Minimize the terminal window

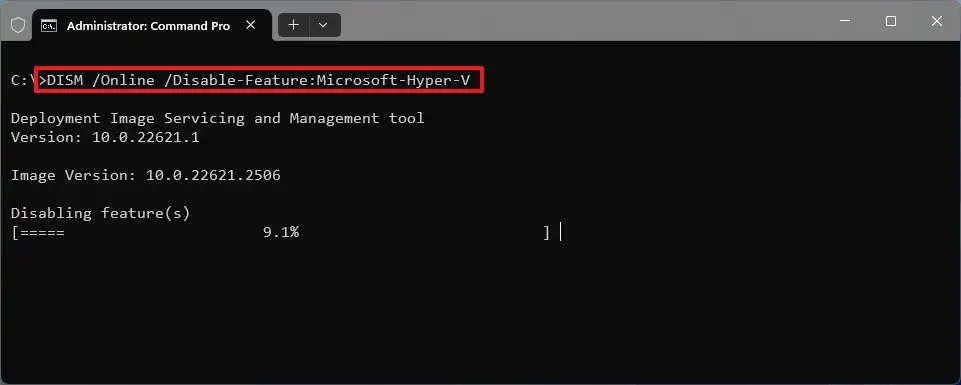[x=845, y=21]
